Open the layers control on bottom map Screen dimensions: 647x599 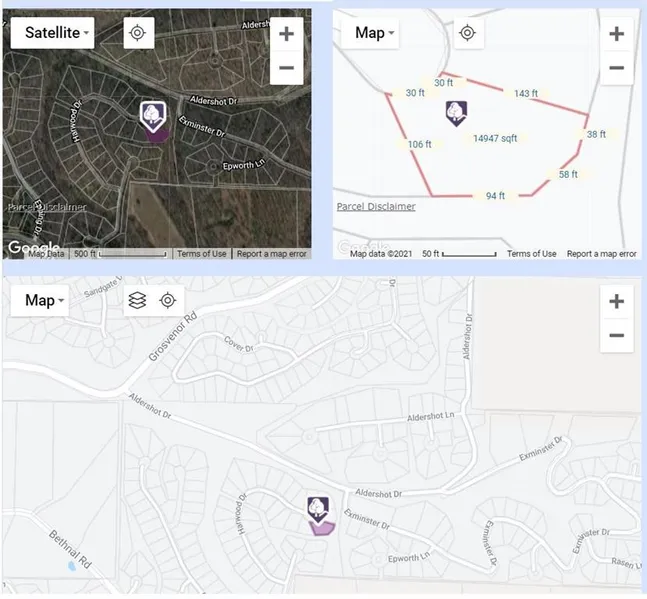point(138,300)
